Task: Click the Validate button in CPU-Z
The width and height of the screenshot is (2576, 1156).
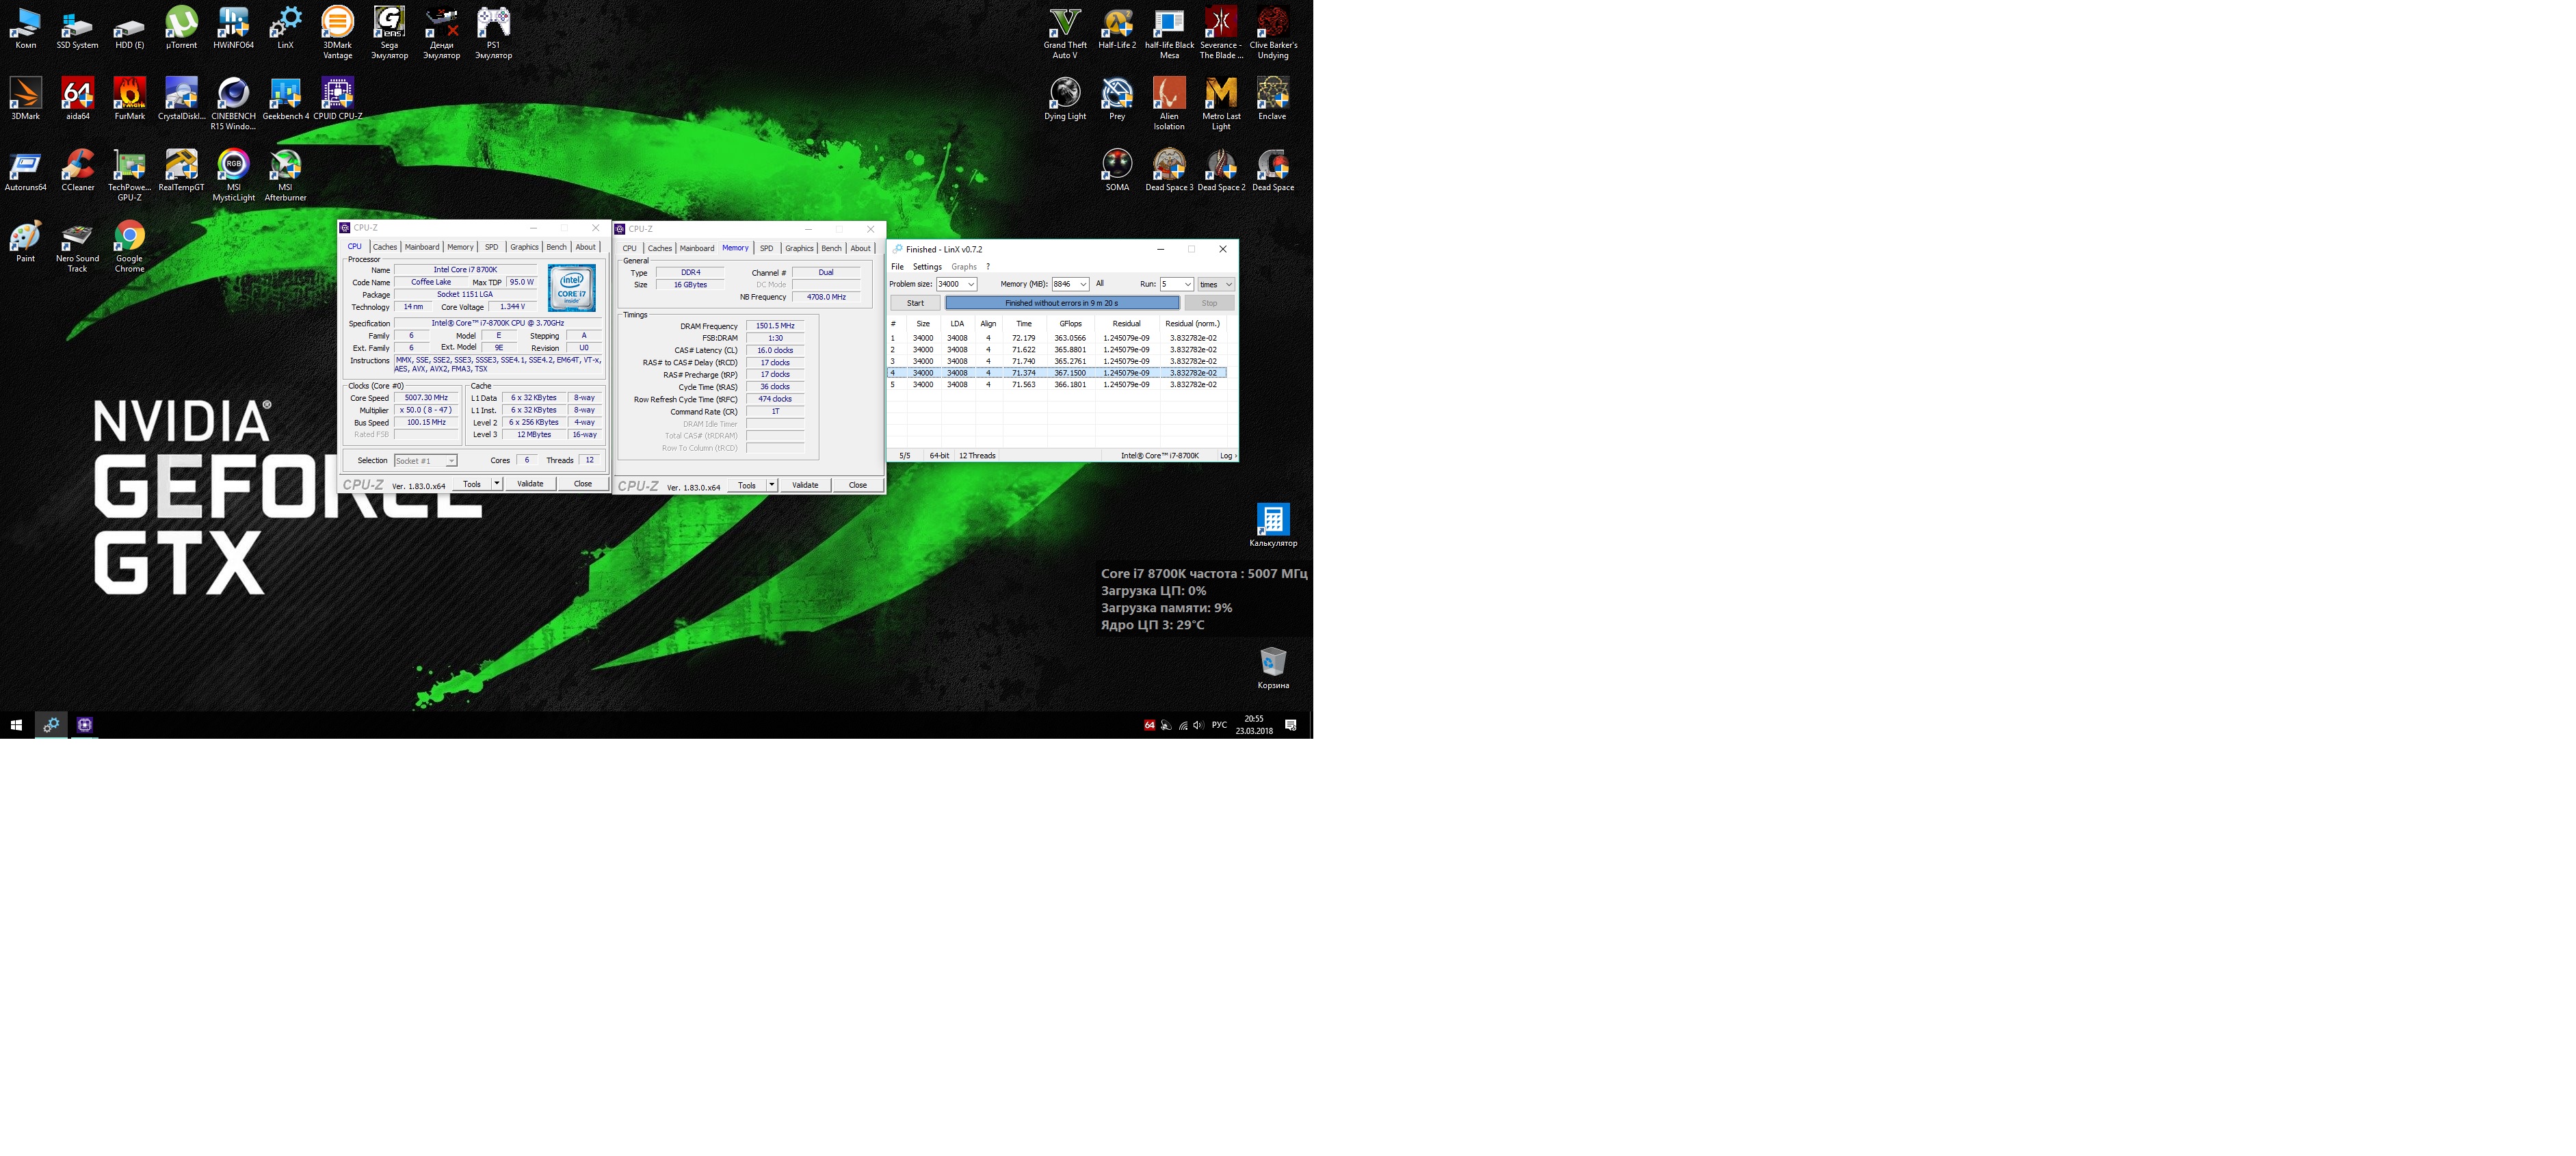Action: click(x=530, y=484)
